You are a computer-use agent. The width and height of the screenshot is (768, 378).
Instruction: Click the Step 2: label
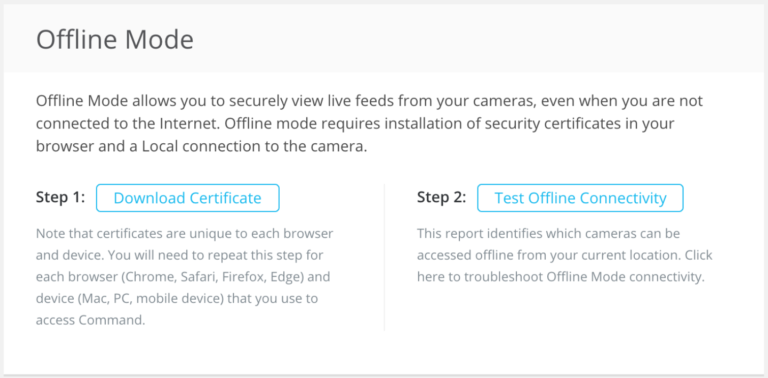pyautogui.click(x=442, y=197)
